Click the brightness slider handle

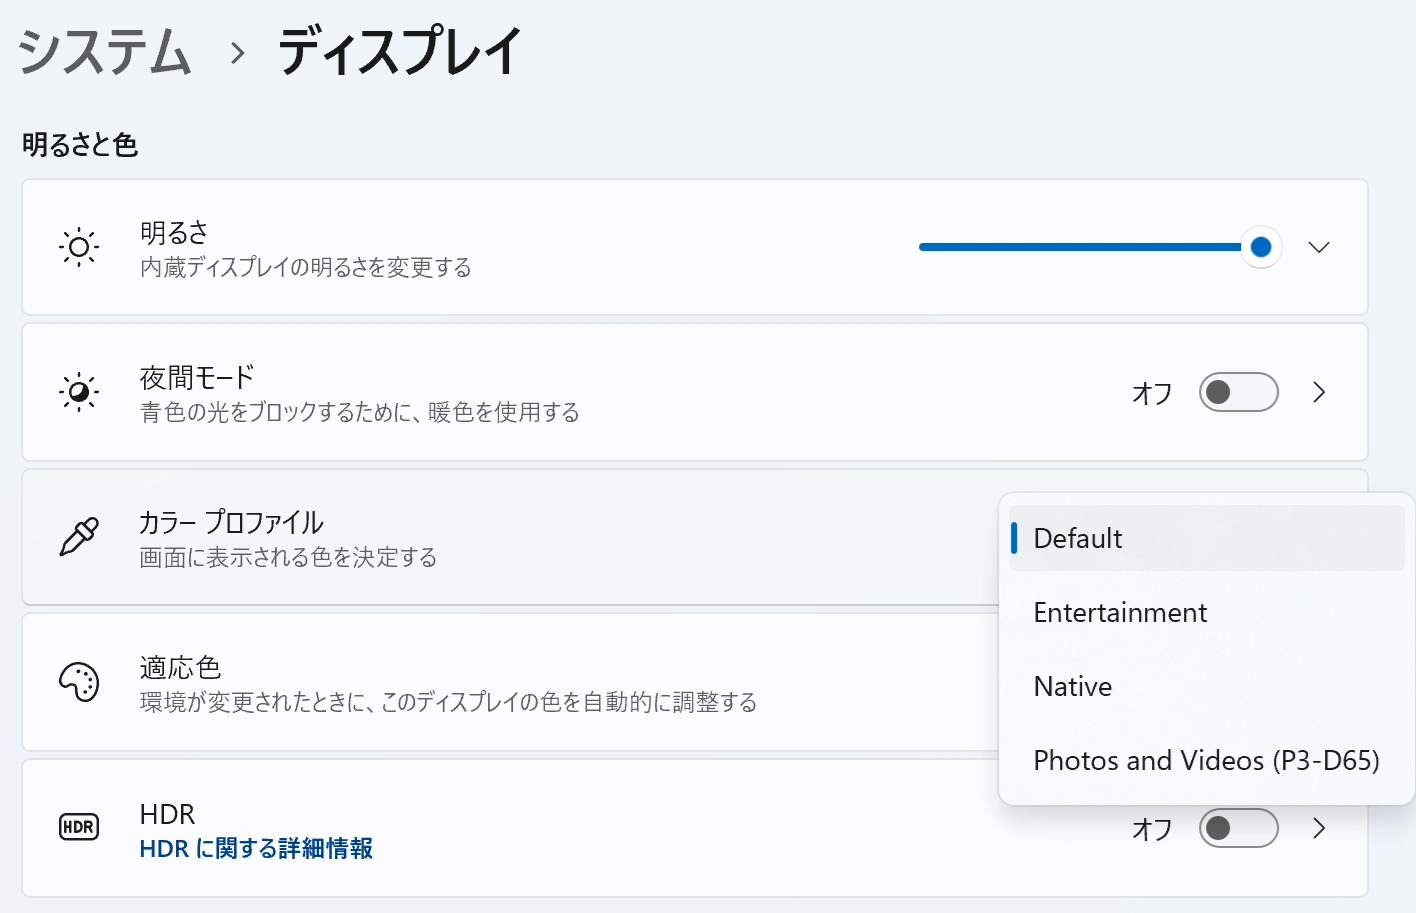coord(1261,247)
